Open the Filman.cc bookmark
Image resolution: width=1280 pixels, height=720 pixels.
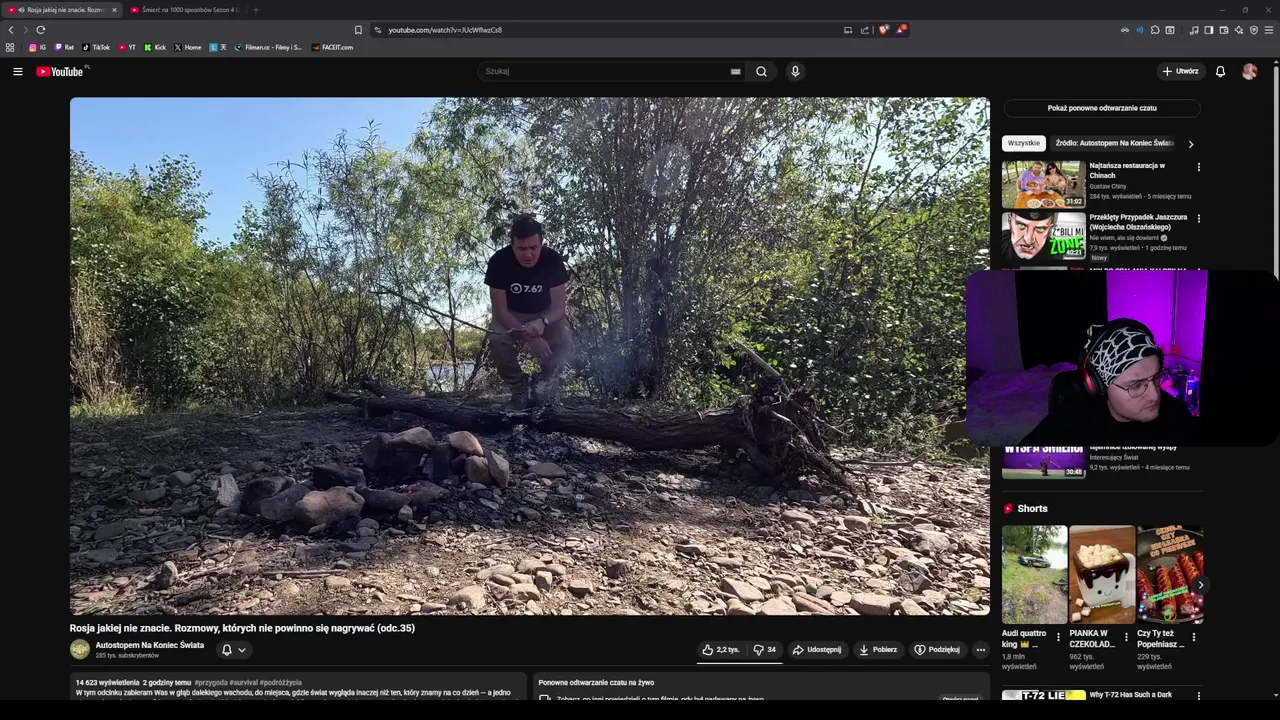(268, 47)
